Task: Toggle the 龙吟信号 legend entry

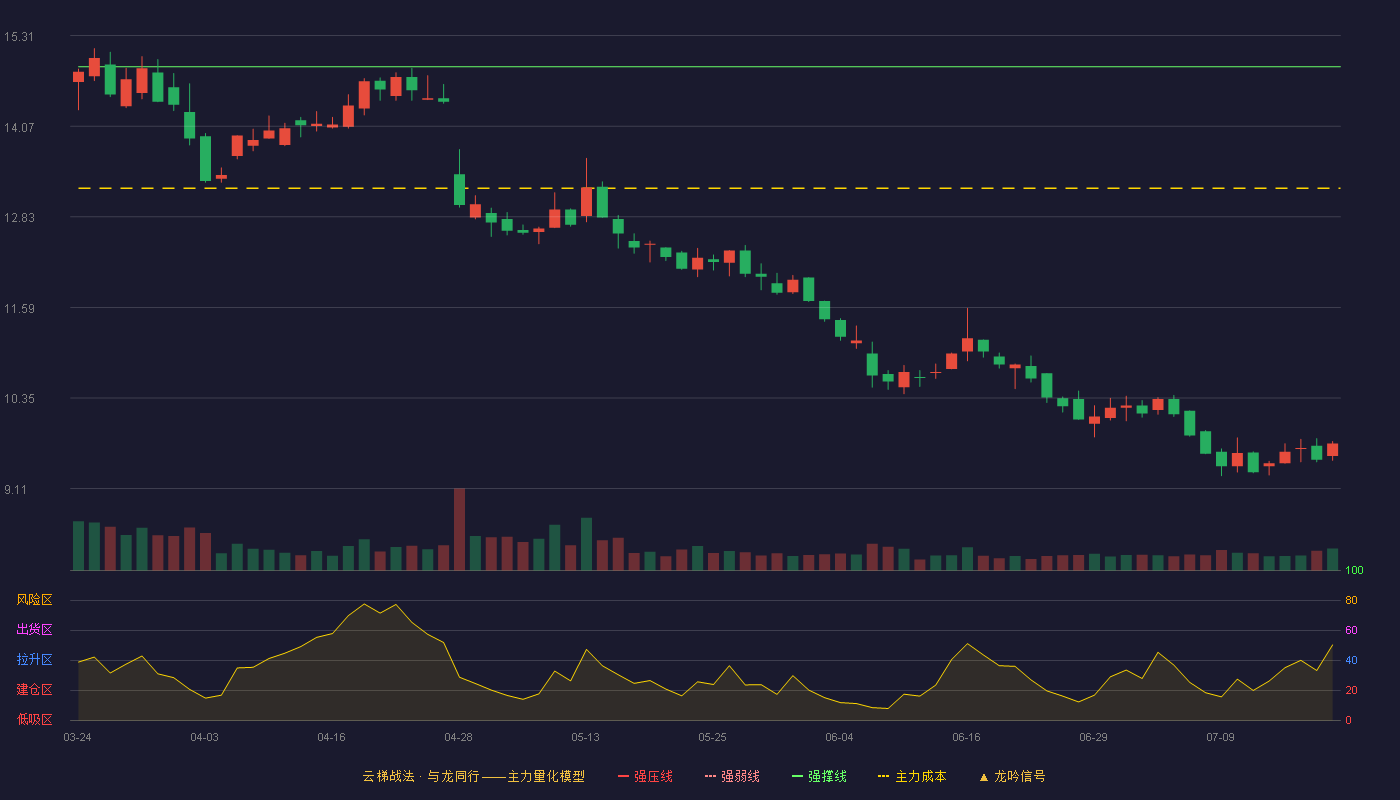Action: pos(1012,776)
